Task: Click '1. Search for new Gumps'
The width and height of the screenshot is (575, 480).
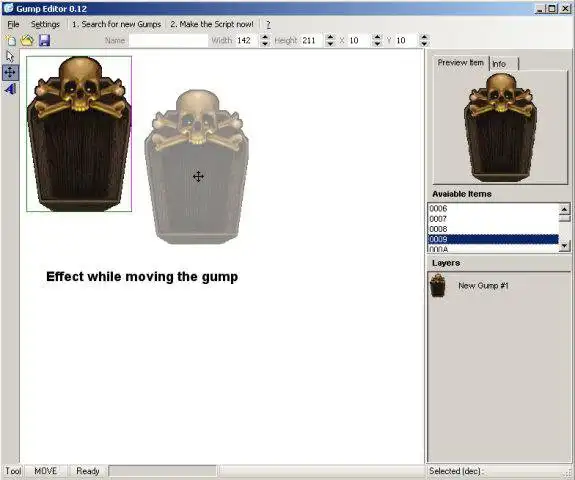Action: click(x=116, y=24)
